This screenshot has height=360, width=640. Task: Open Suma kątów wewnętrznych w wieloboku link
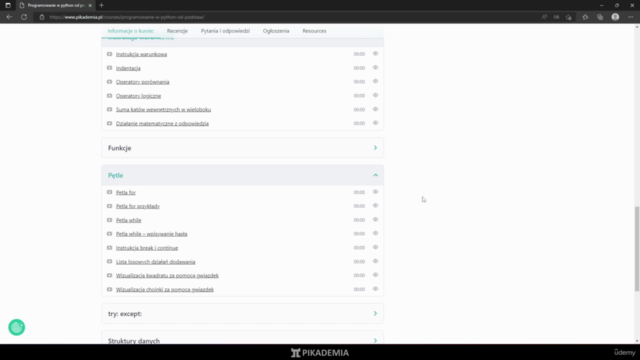[x=163, y=110]
